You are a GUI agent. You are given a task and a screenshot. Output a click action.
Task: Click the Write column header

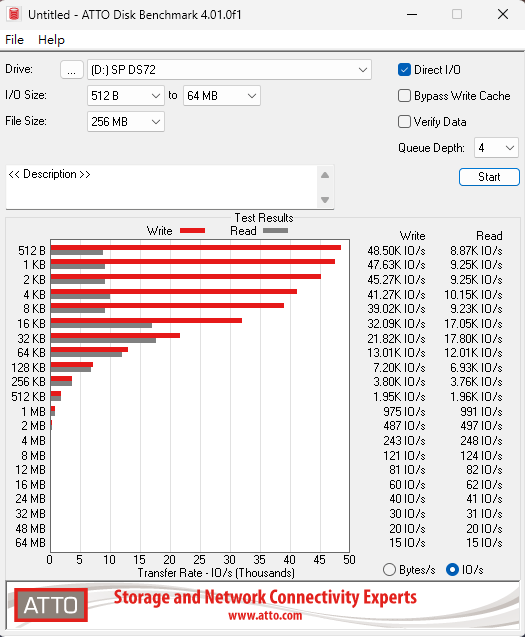click(412, 236)
